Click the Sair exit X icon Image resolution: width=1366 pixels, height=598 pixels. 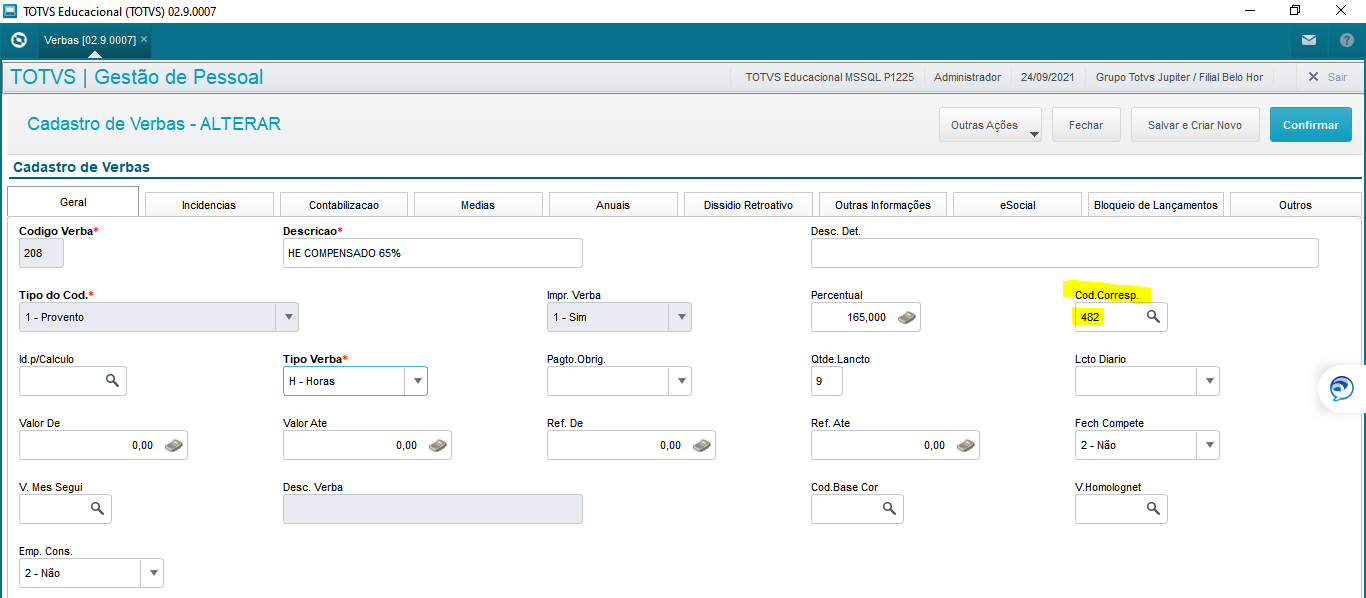click(x=1314, y=77)
